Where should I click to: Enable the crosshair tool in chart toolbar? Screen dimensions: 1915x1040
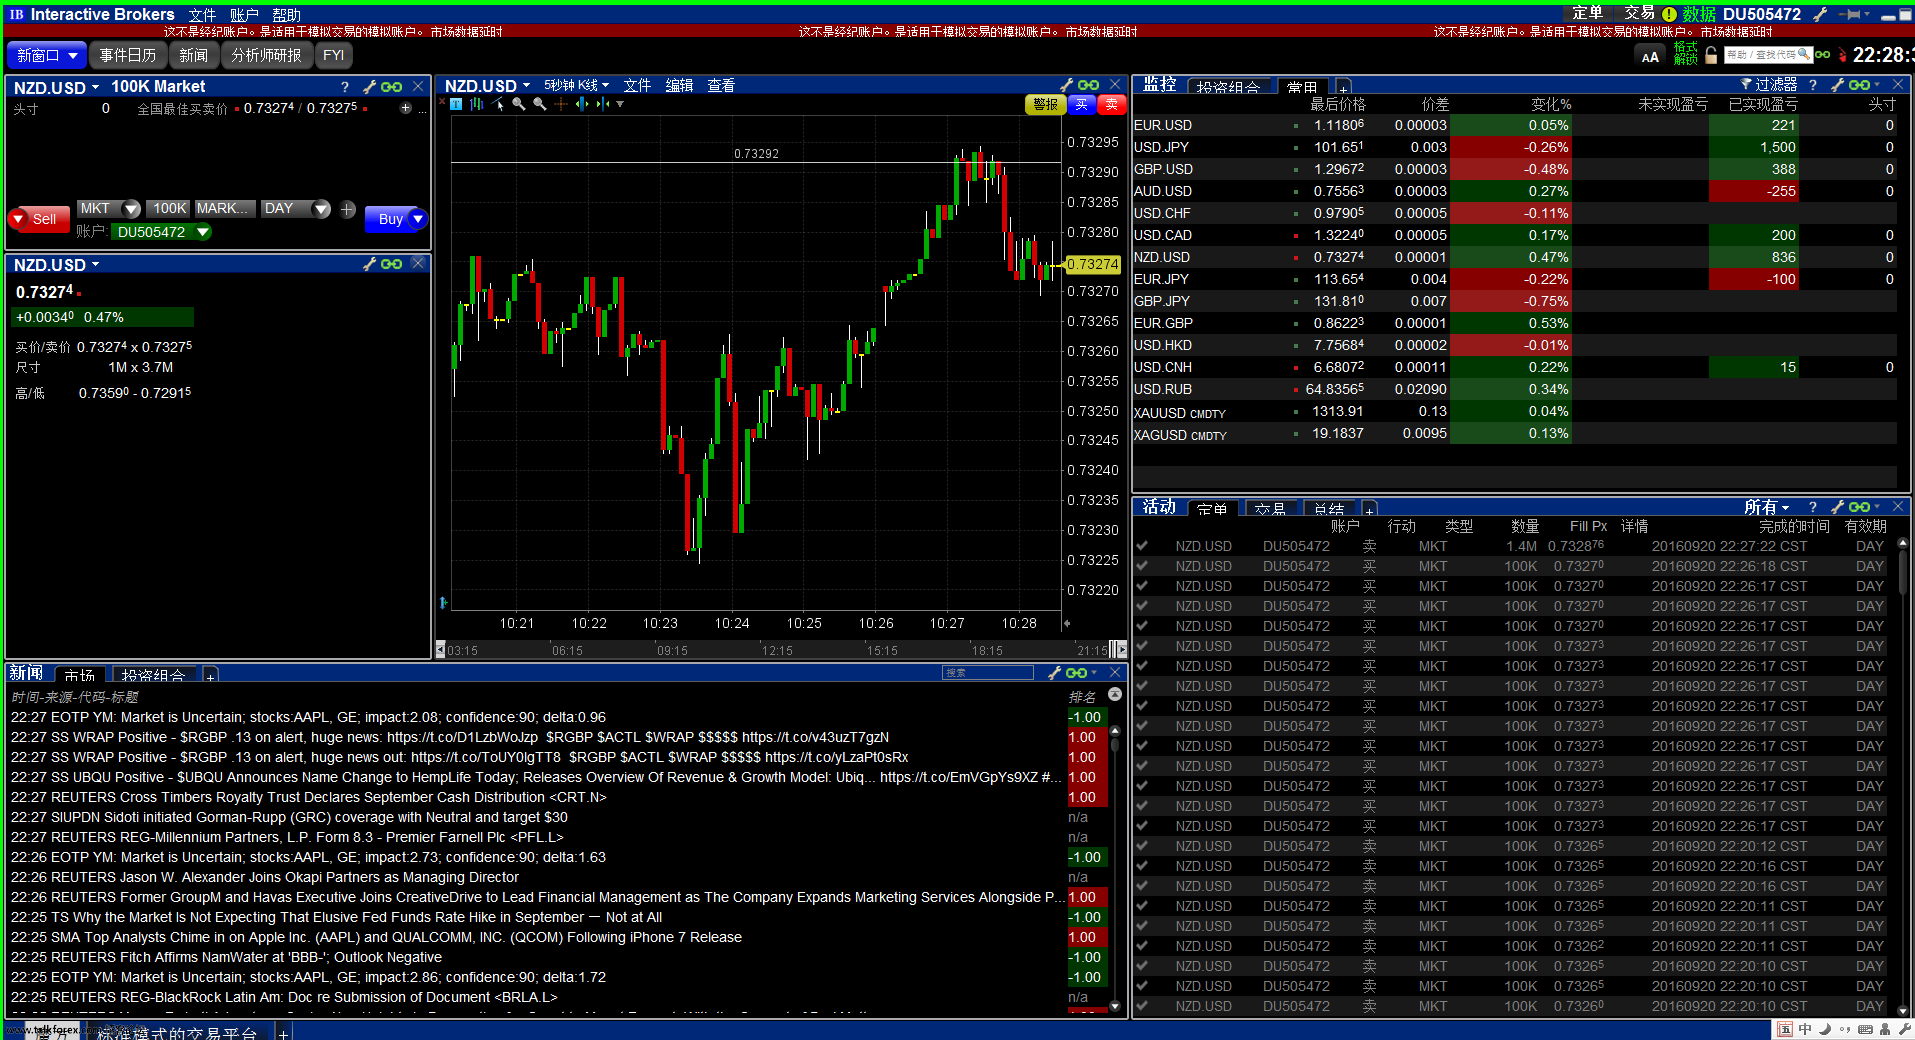[x=561, y=104]
